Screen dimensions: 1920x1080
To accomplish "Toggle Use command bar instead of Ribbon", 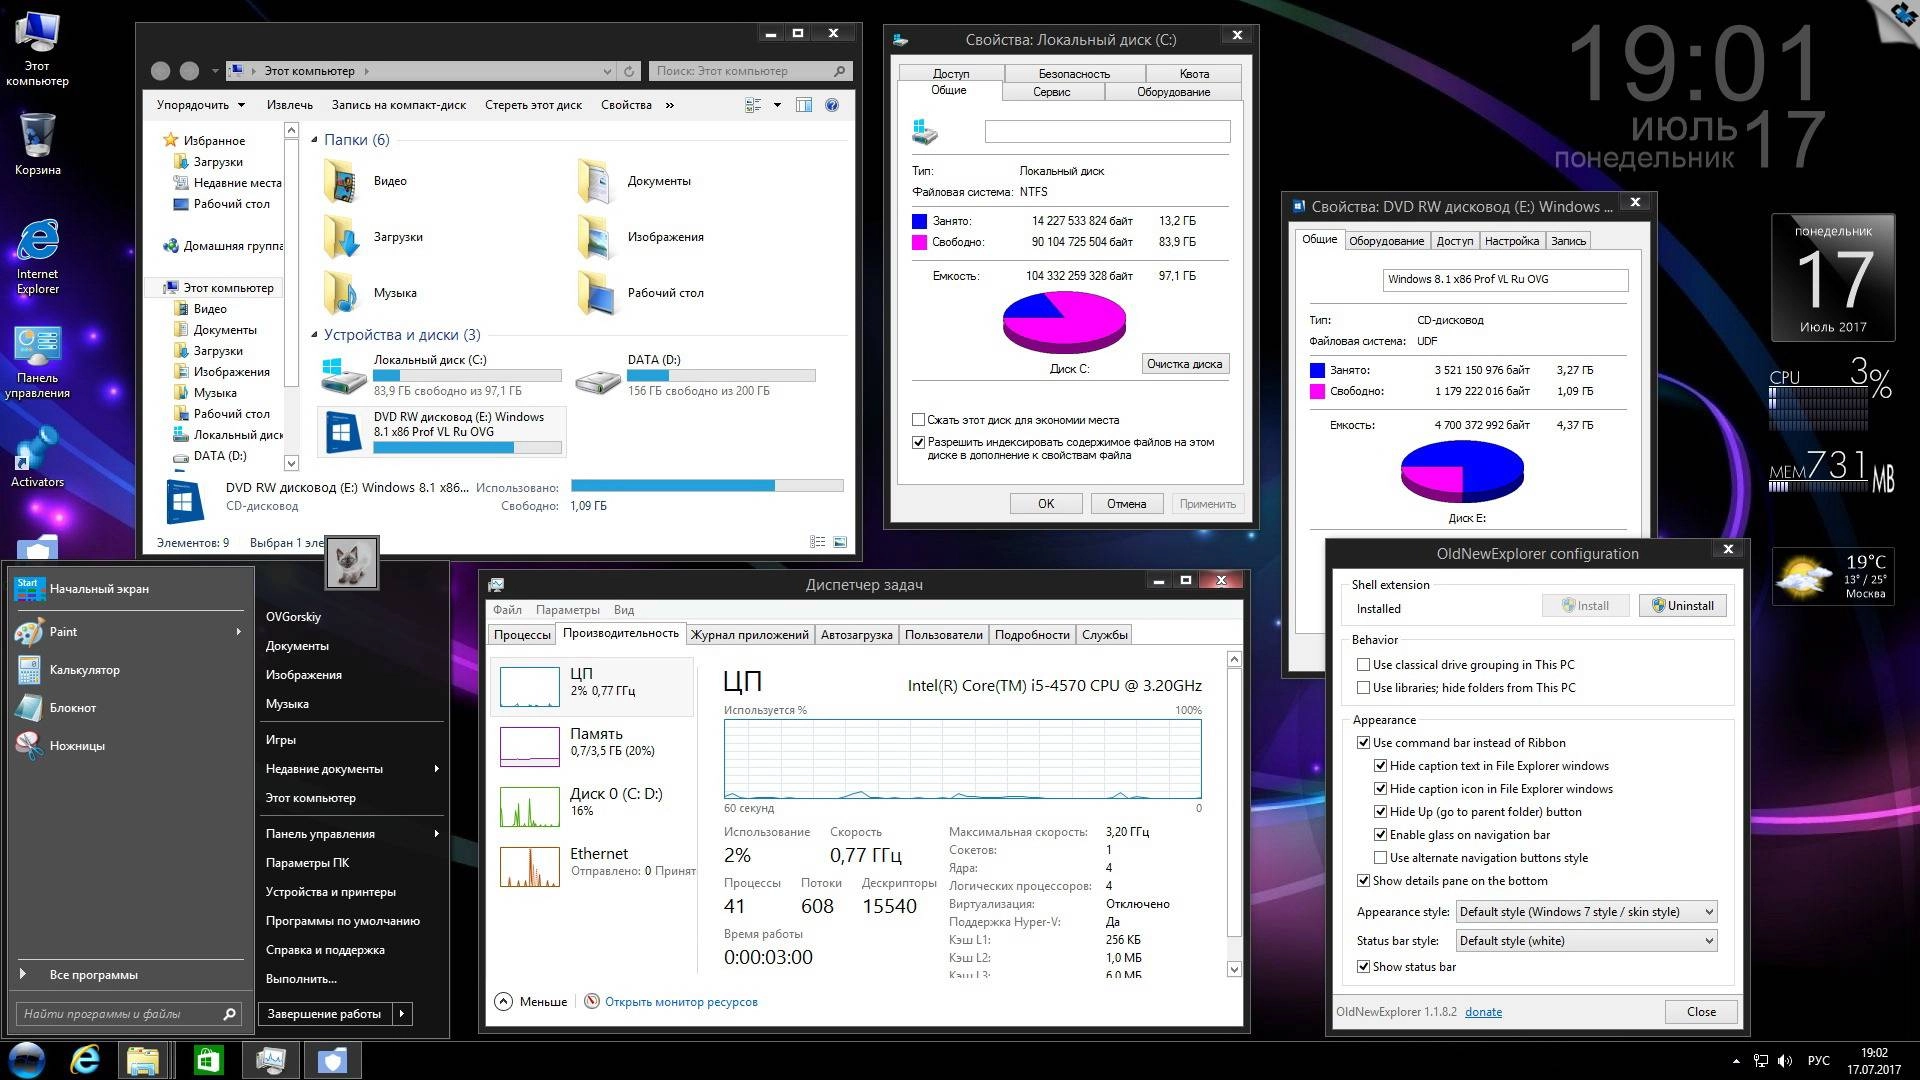I will click(x=1363, y=743).
